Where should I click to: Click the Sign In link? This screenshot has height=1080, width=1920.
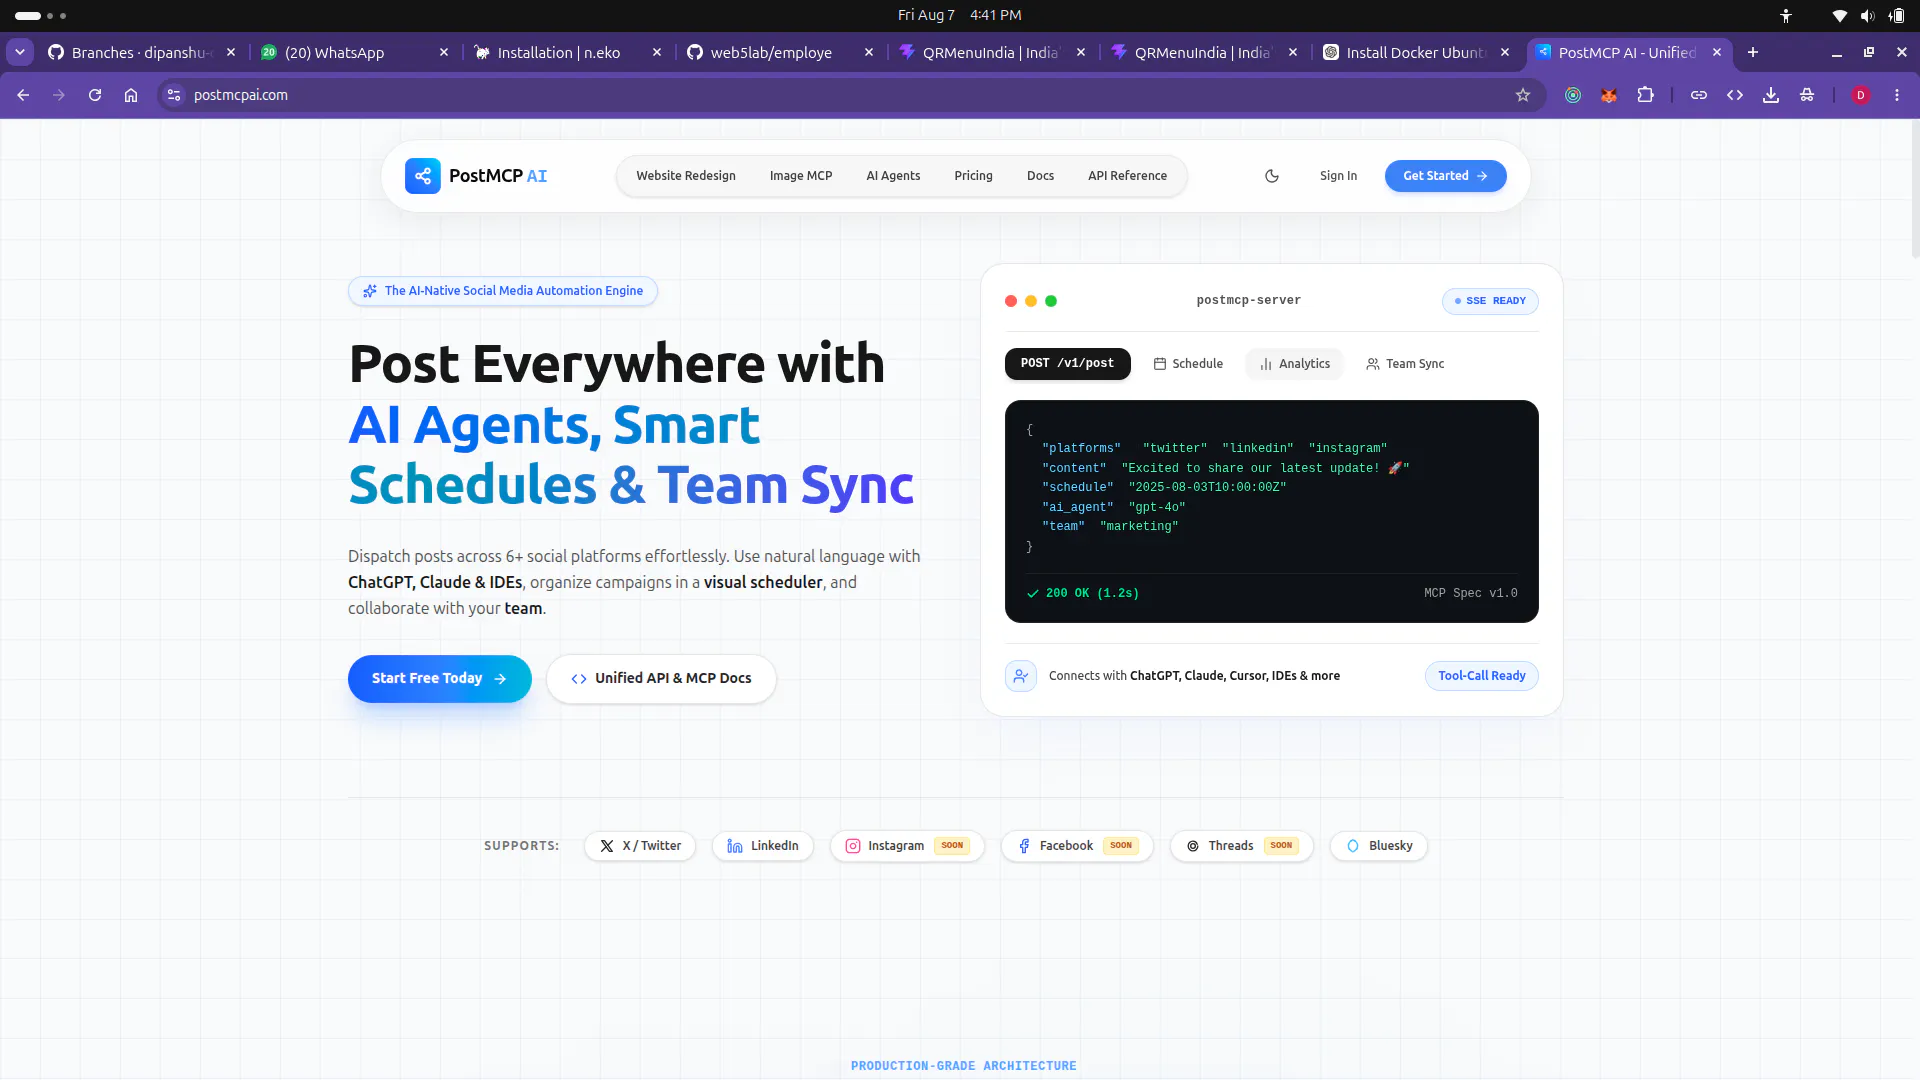[1338, 176]
